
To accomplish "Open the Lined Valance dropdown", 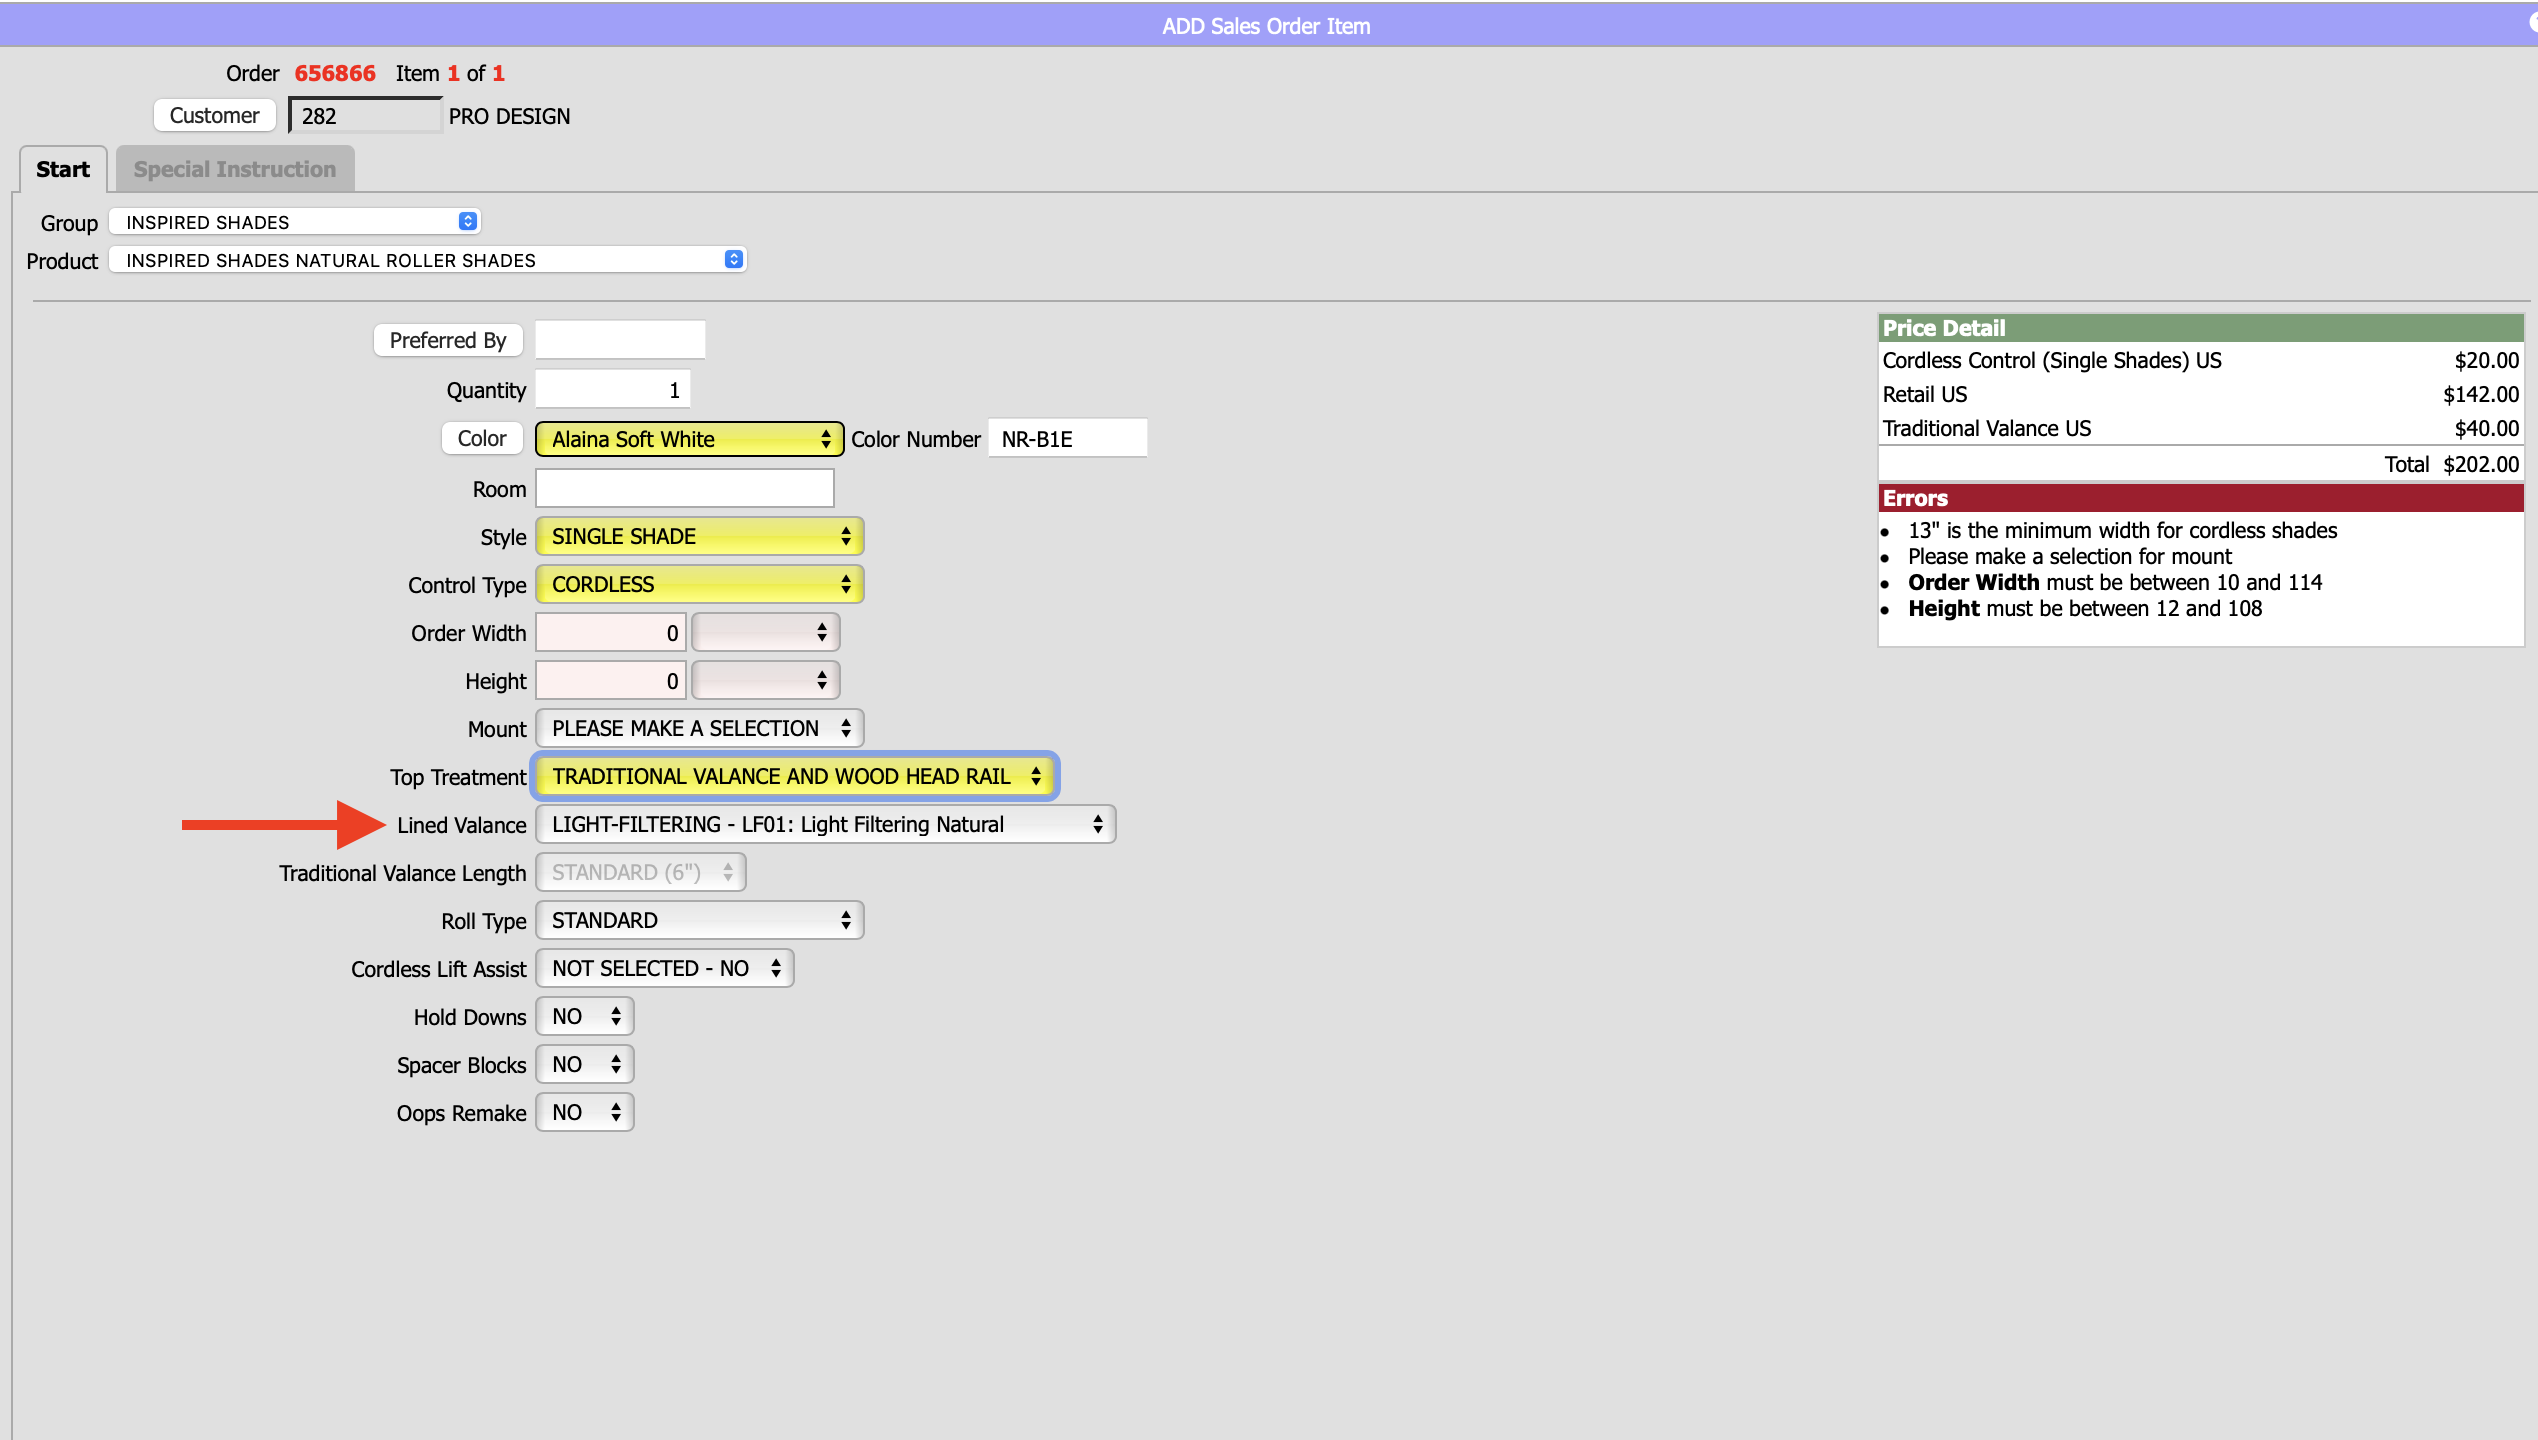I will [x=825, y=824].
